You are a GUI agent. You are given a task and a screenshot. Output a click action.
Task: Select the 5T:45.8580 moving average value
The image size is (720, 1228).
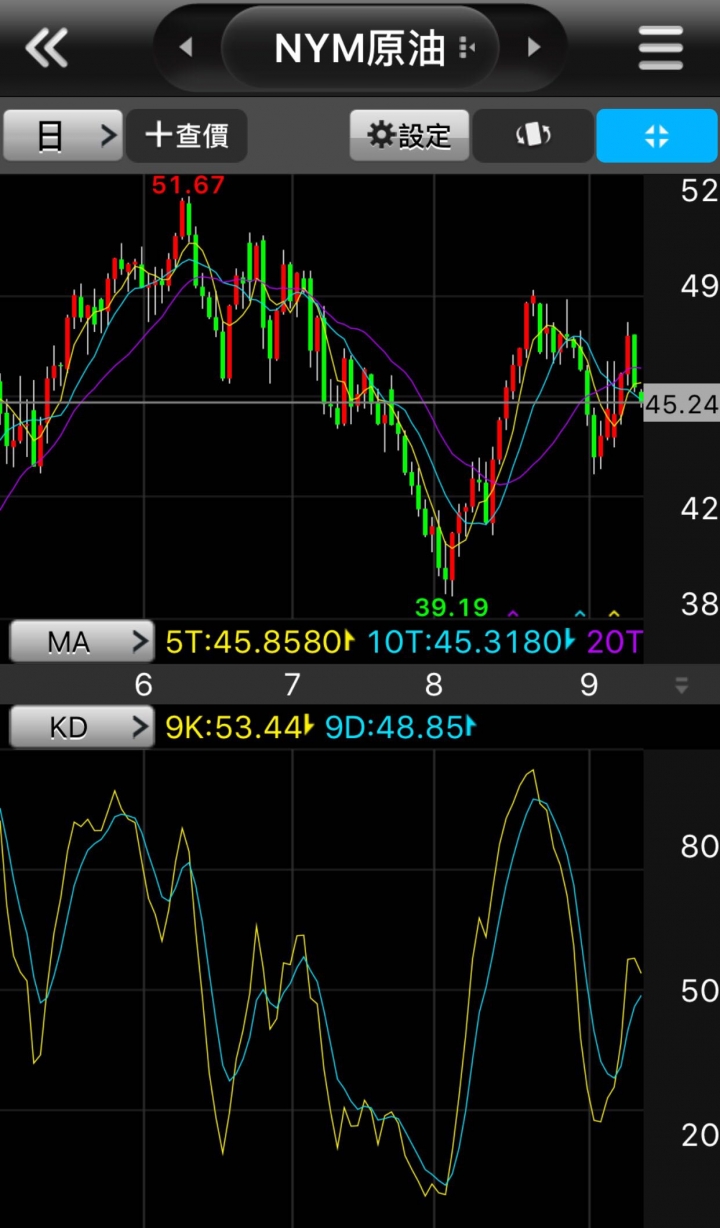[x=260, y=642]
